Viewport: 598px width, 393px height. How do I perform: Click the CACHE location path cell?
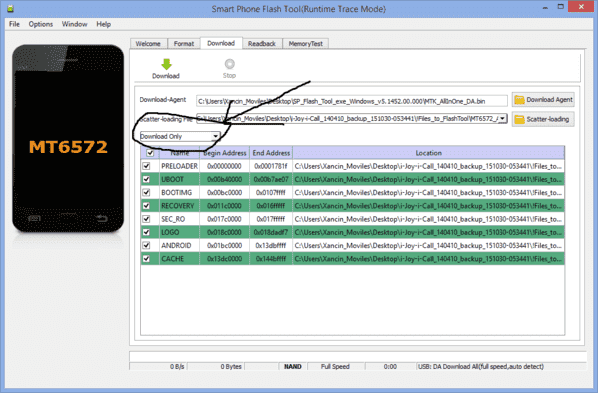[429, 259]
